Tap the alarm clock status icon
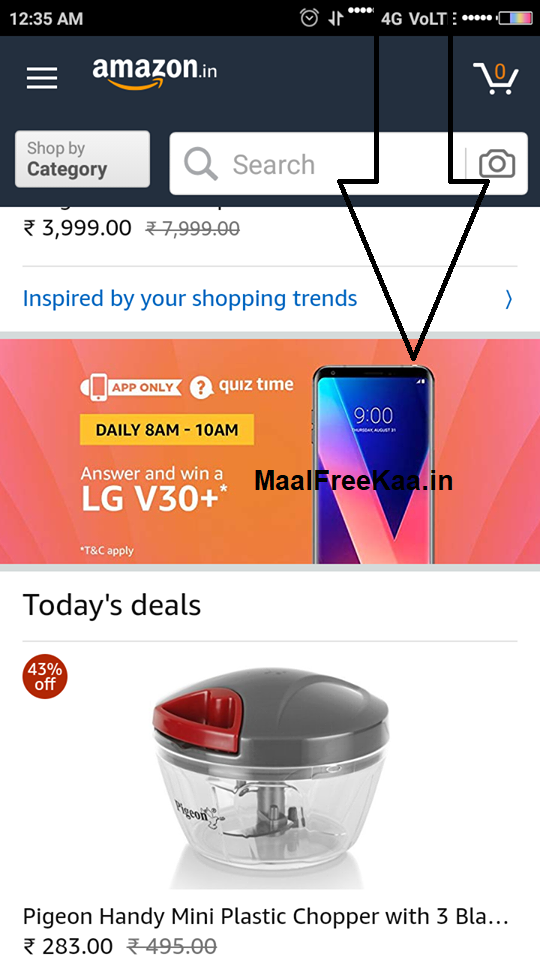The image size is (540, 960). point(309,18)
